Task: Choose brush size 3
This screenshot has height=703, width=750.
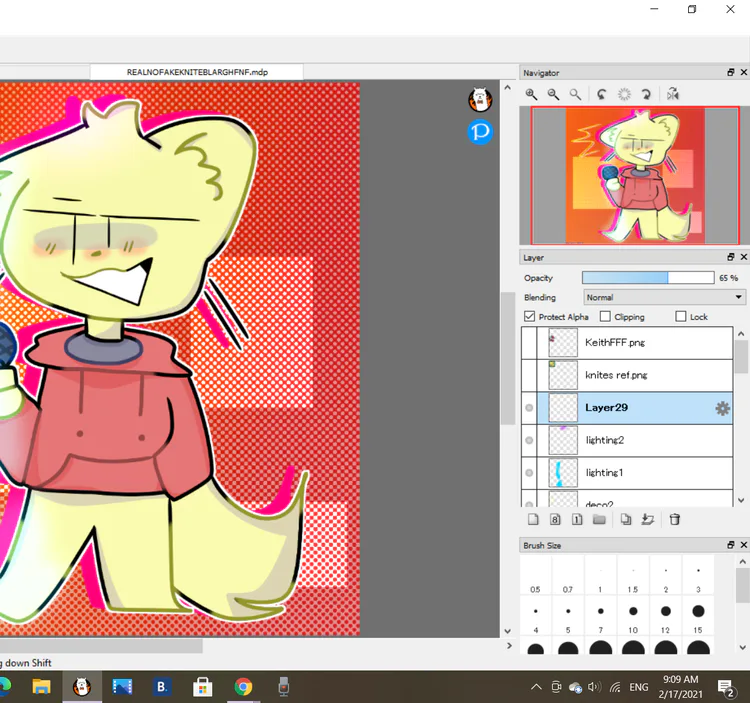Action: (x=698, y=576)
